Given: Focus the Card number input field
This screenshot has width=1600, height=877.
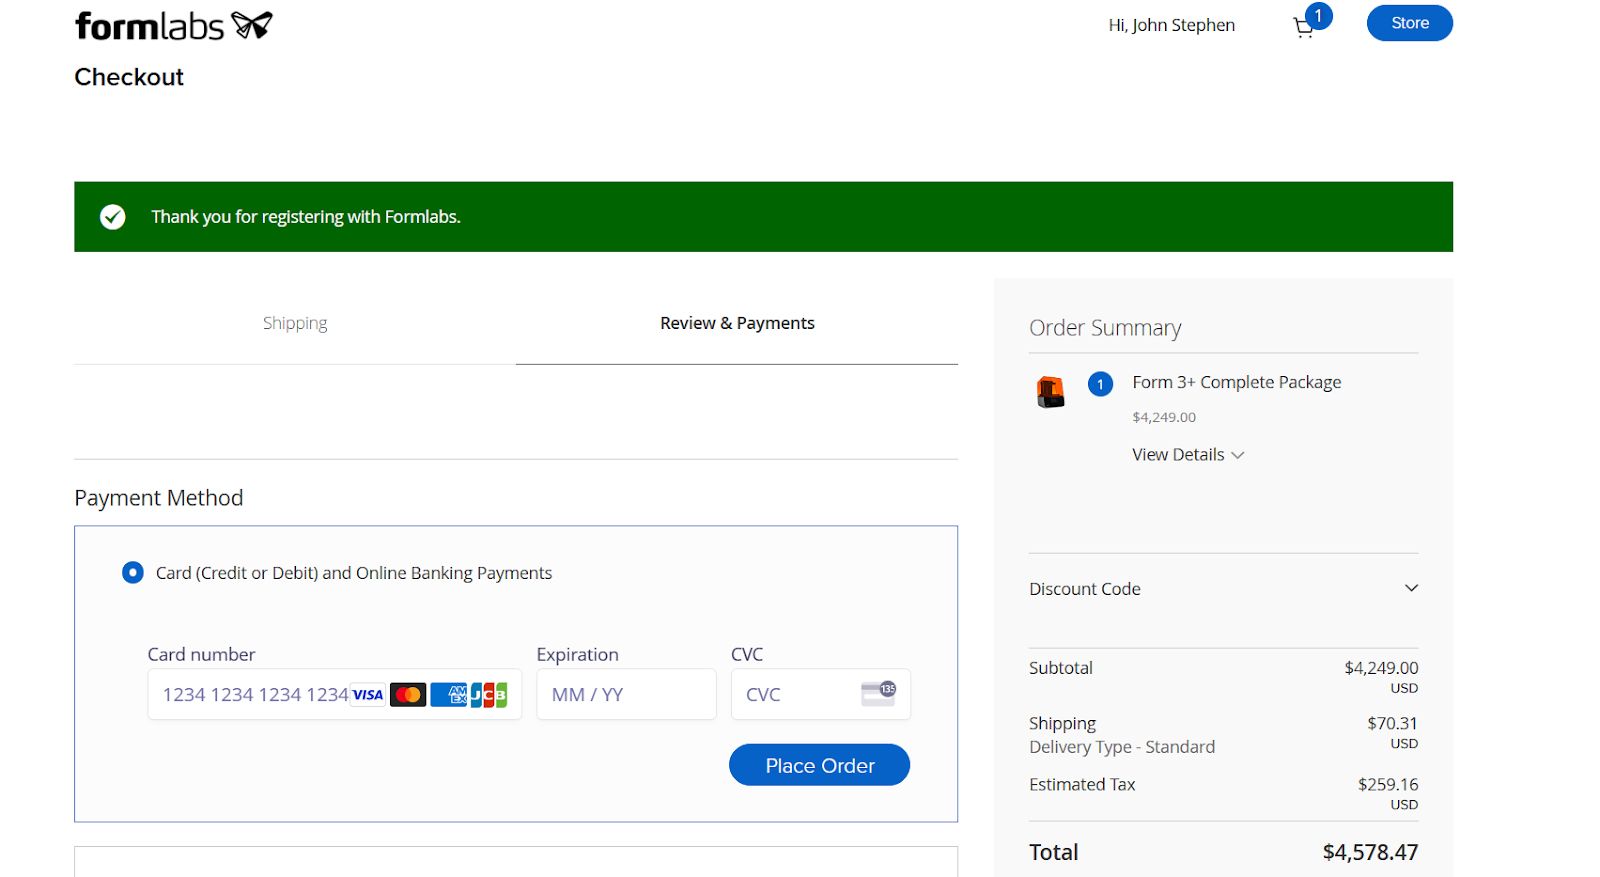Looking at the screenshot, I should [x=334, y=694].
